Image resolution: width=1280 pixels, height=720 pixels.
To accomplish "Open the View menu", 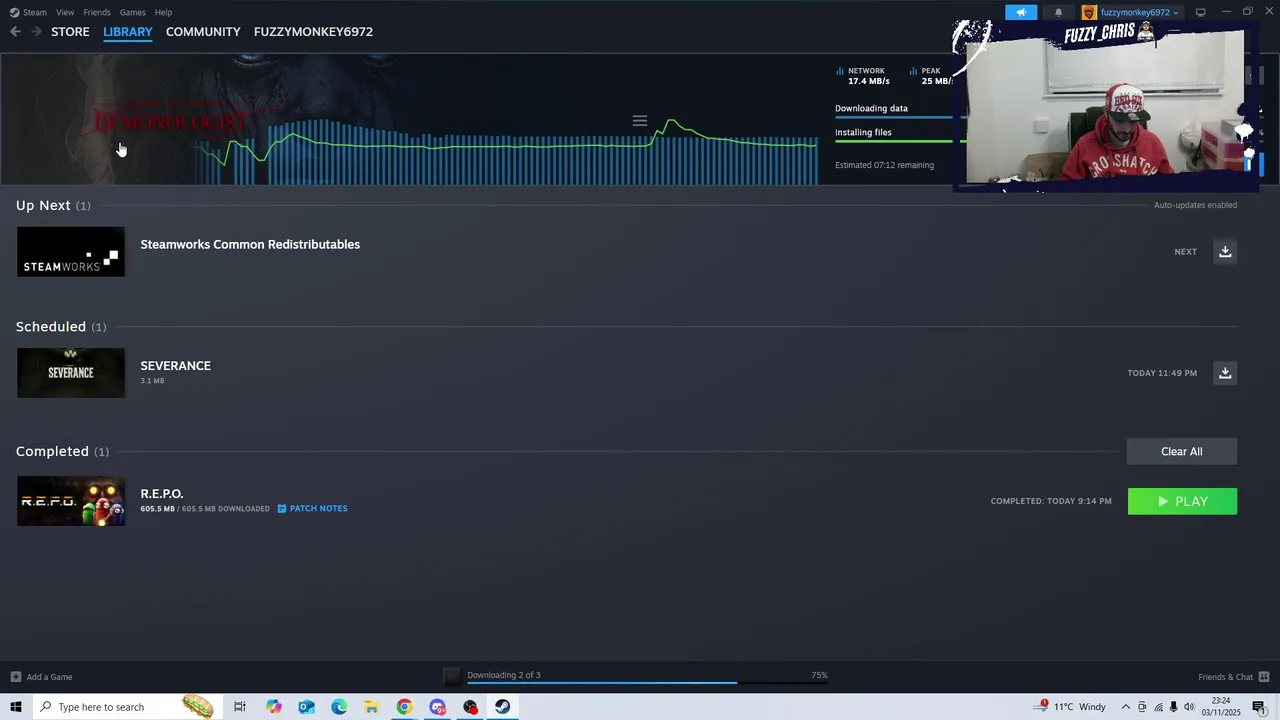I will (x=65, y=12).
